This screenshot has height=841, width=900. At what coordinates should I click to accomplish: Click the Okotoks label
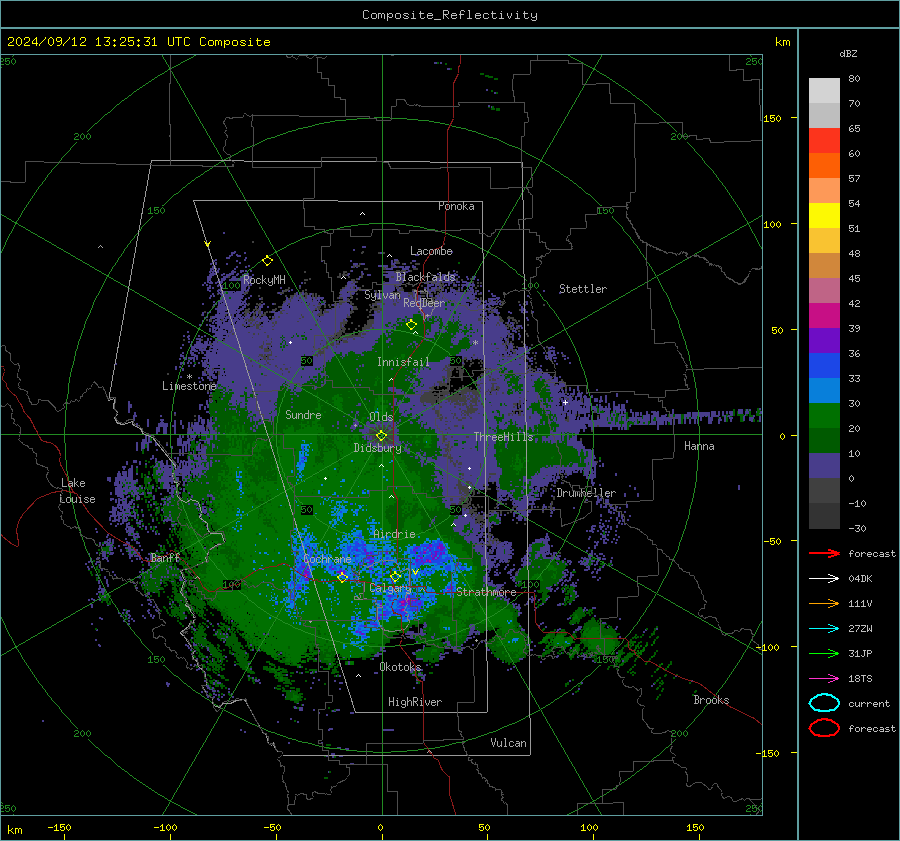[x=400, y=666]
